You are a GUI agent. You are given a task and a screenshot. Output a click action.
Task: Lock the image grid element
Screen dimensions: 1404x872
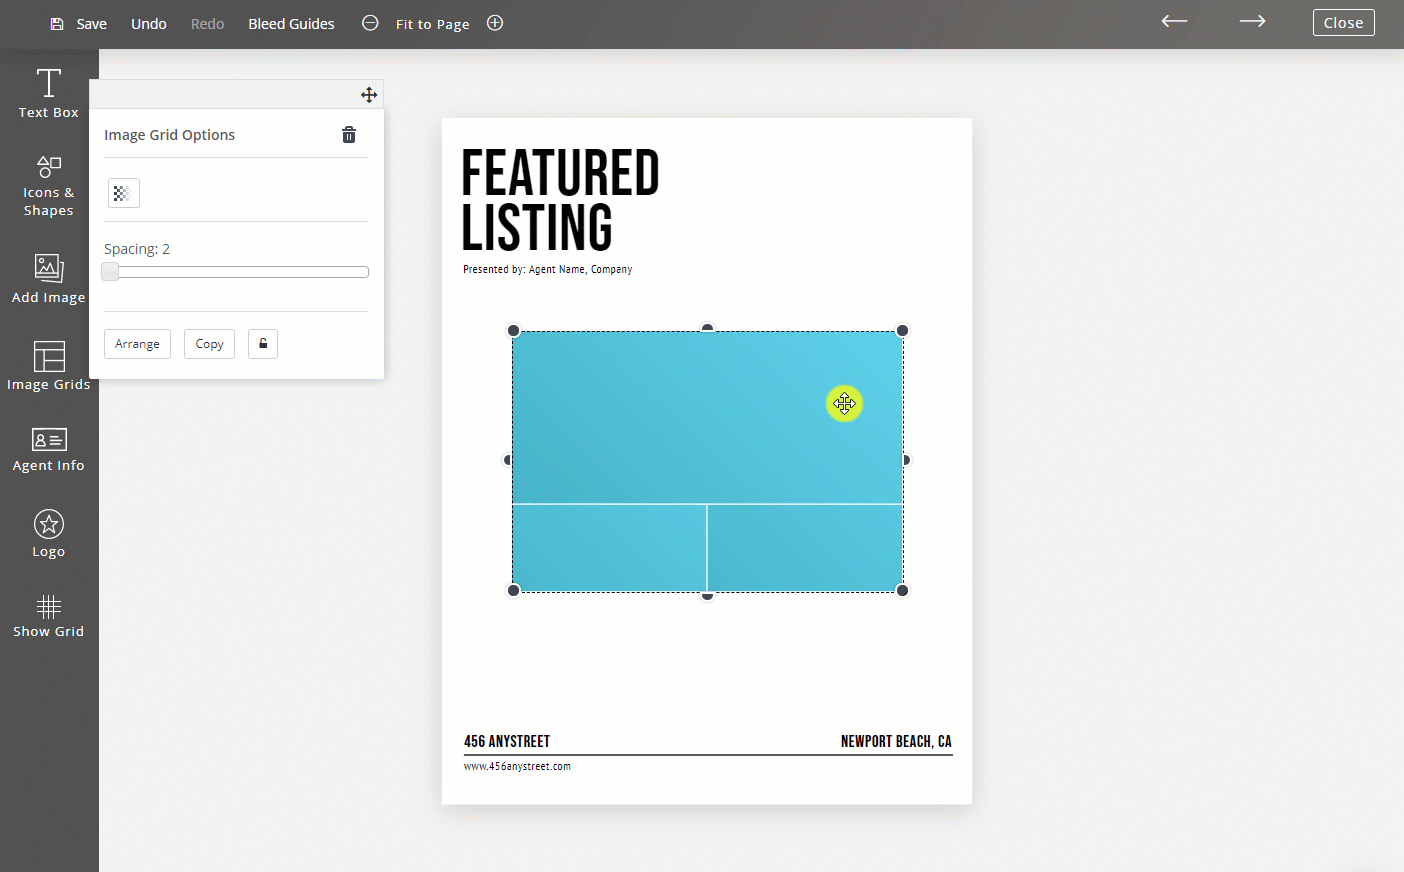pyautogui.click(x=262, y=343)
